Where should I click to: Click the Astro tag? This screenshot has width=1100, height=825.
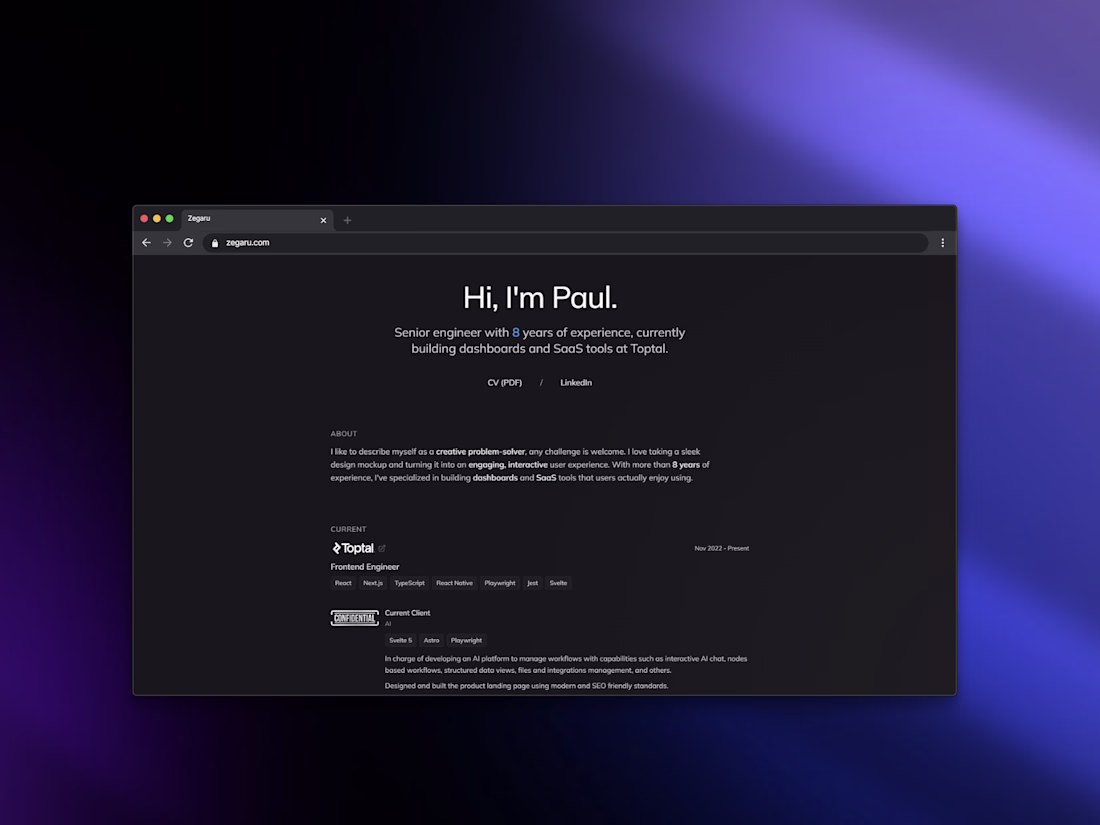431,640
